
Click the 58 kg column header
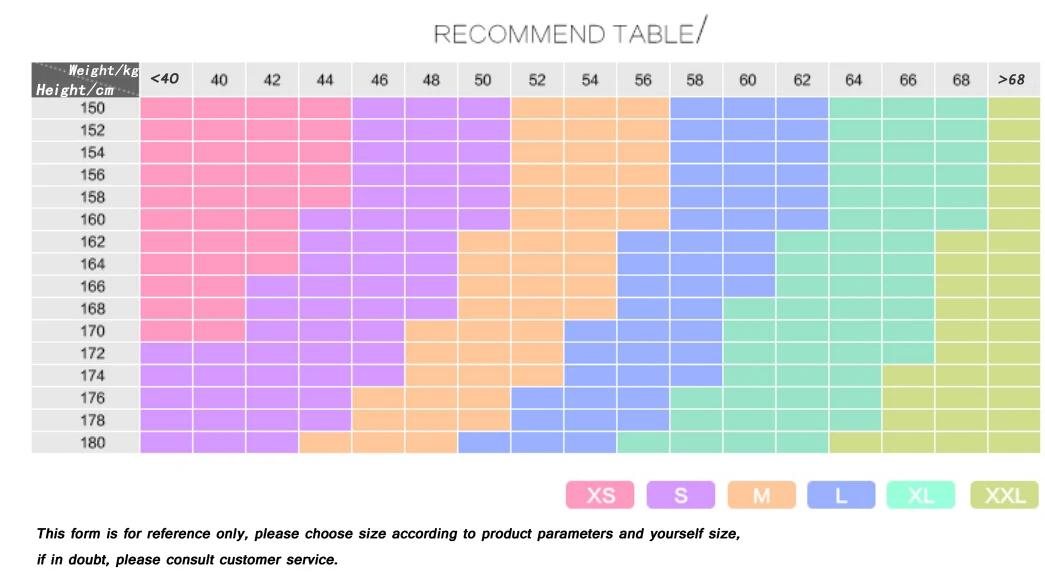[x=696, y=80]
